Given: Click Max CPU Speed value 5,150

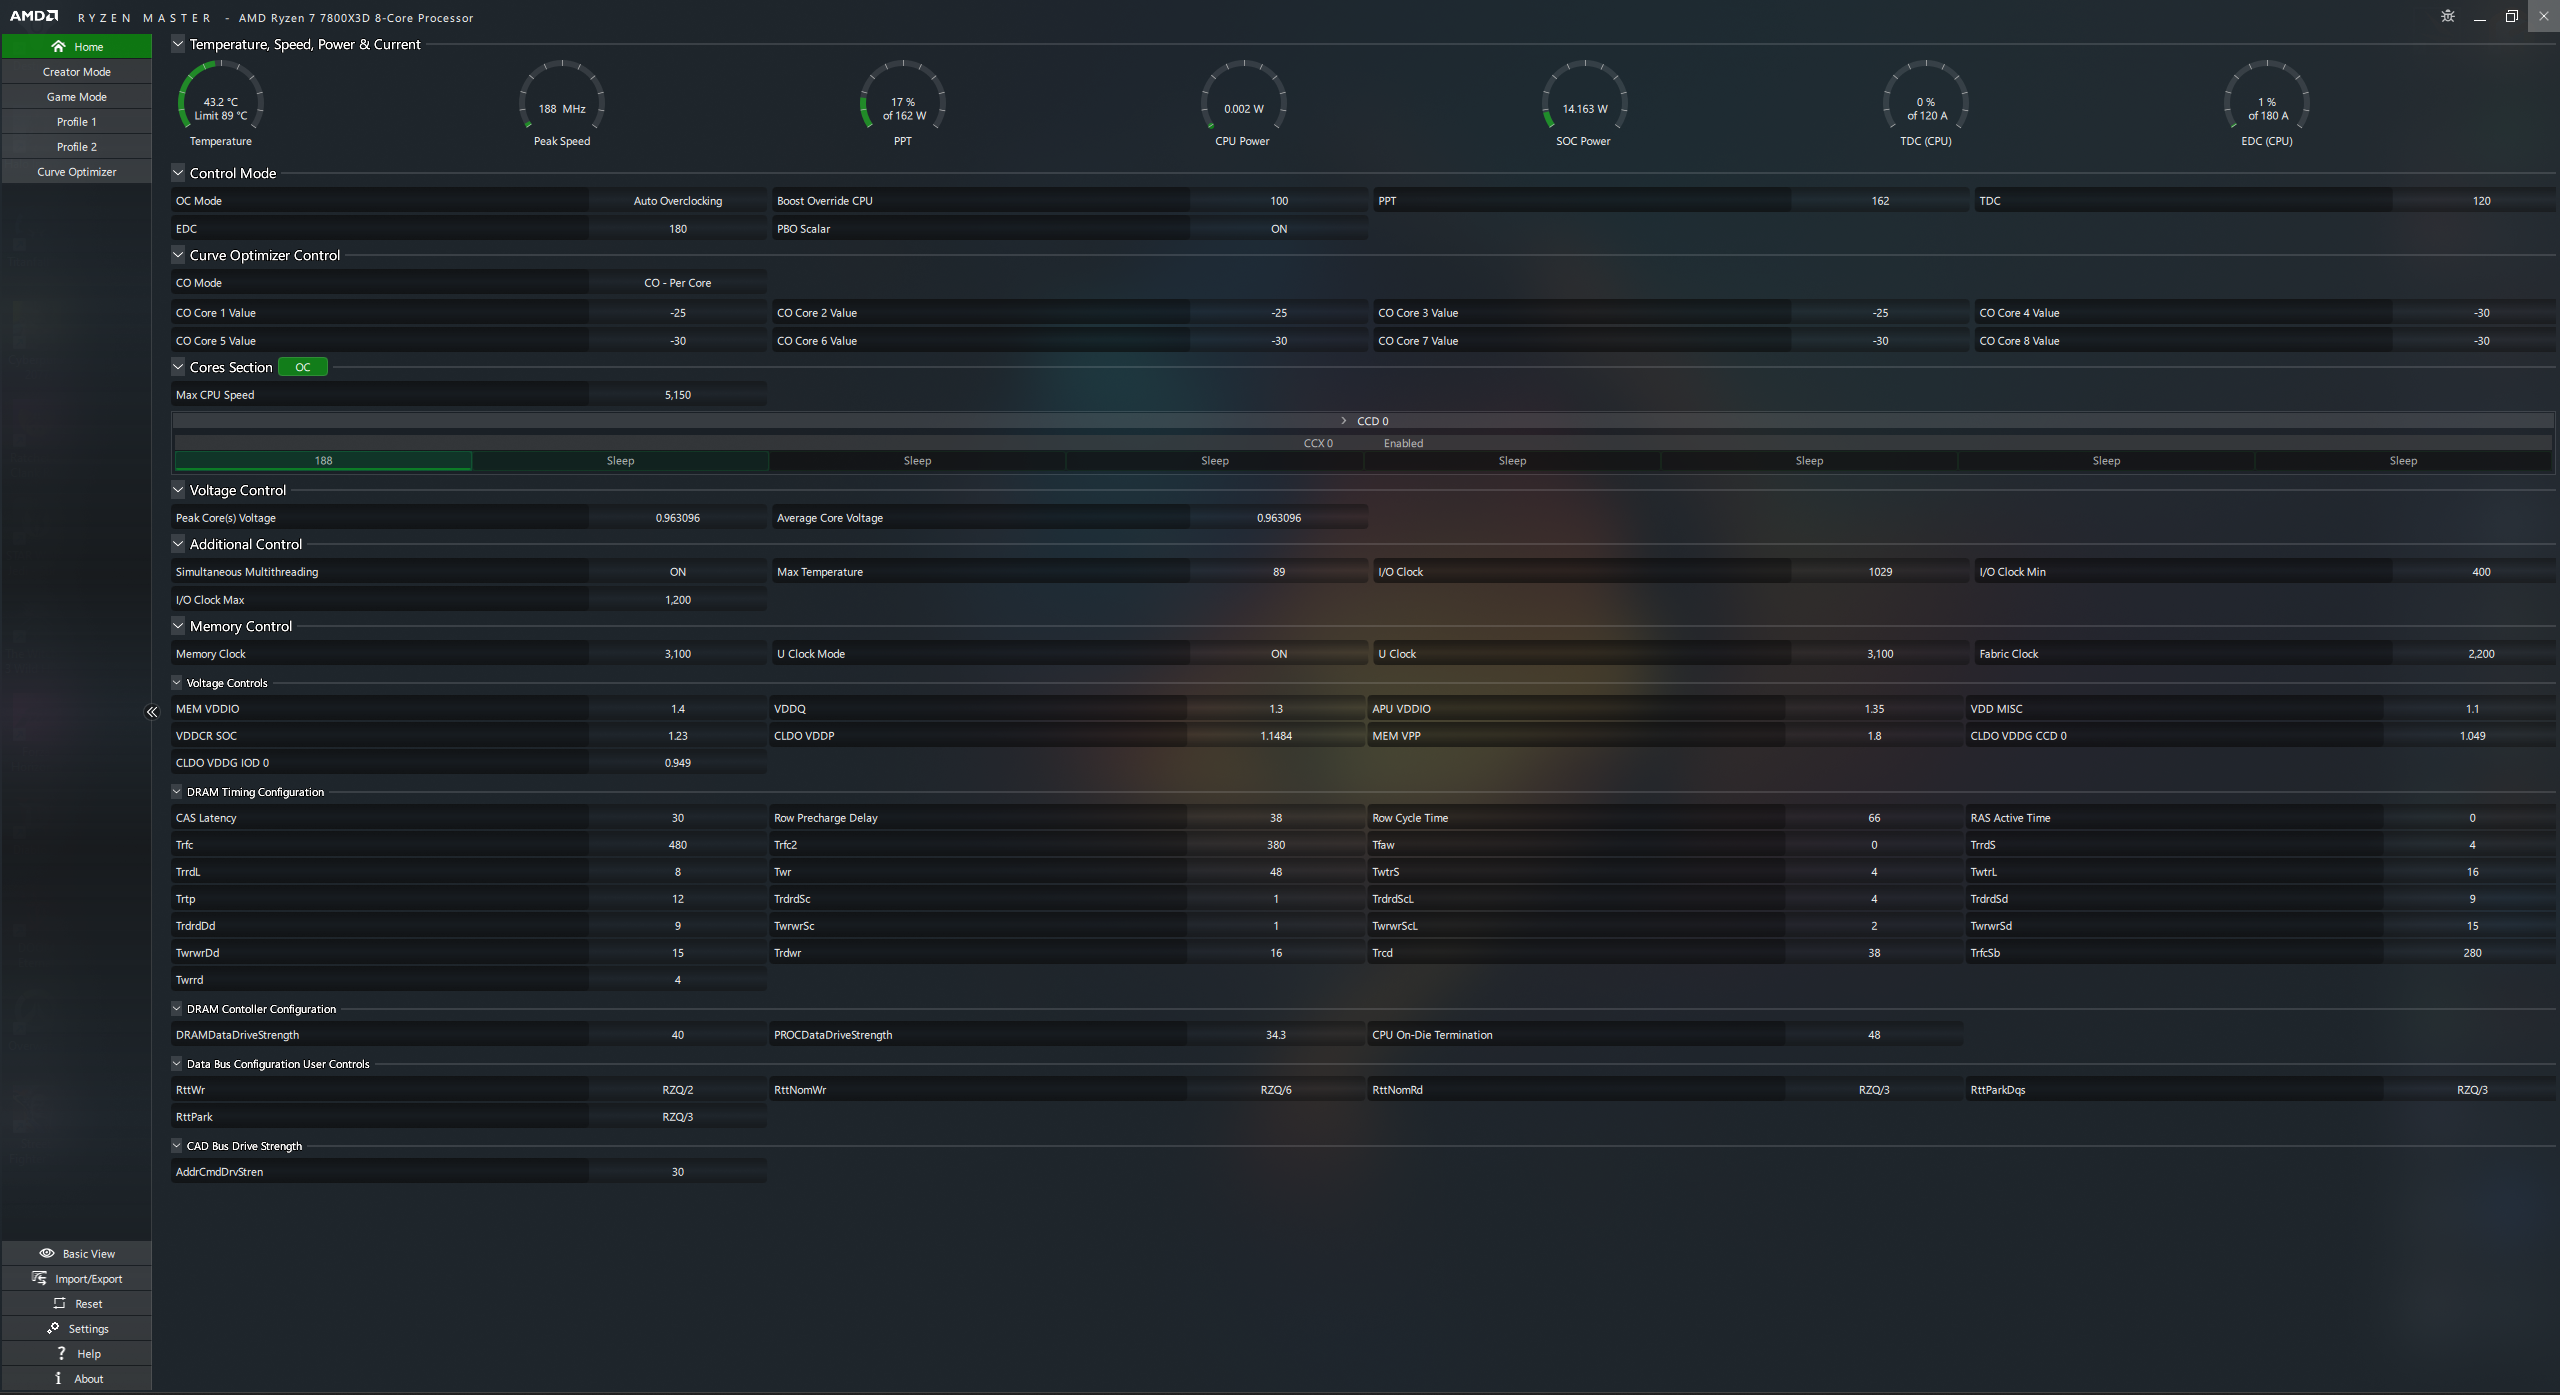Looking at the screenshot, I should [x=678, y=395].
